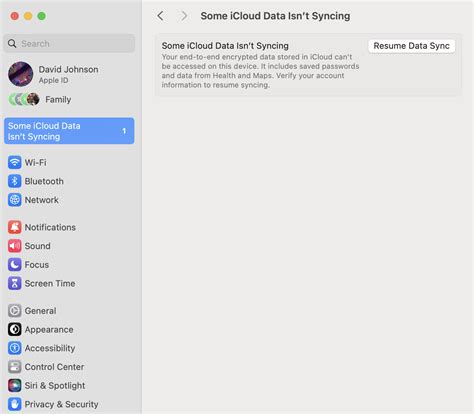Click the Sound label
Screen dimensions: 474x414
click(38, 246)
